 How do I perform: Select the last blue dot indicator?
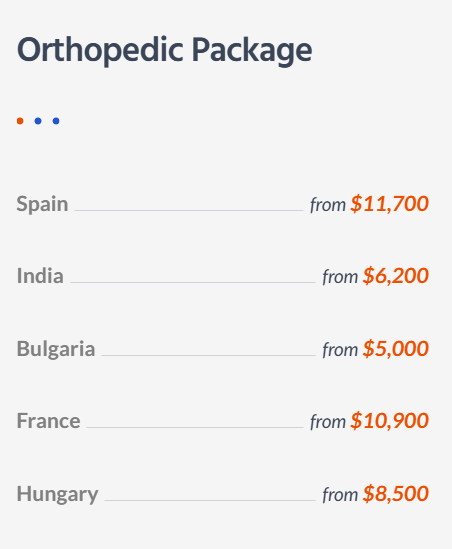(56, 121)
